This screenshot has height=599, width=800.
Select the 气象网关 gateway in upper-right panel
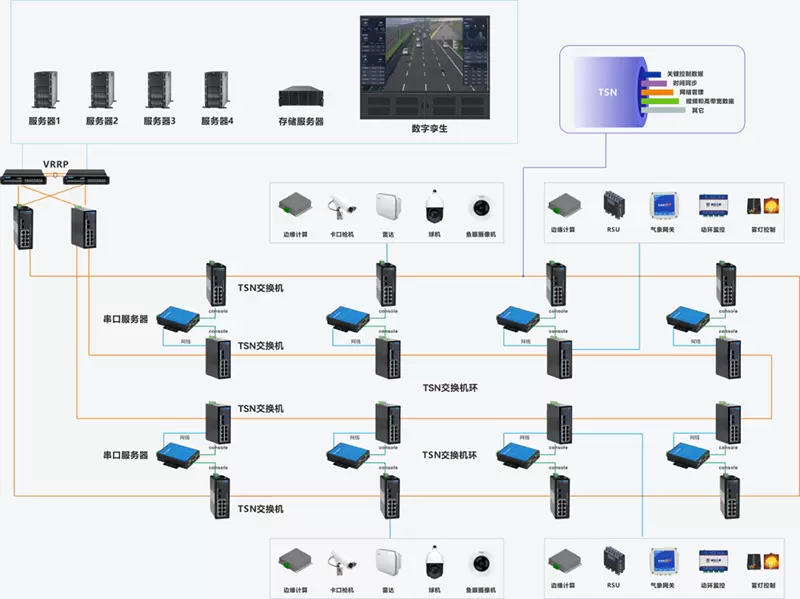[664, 206]
